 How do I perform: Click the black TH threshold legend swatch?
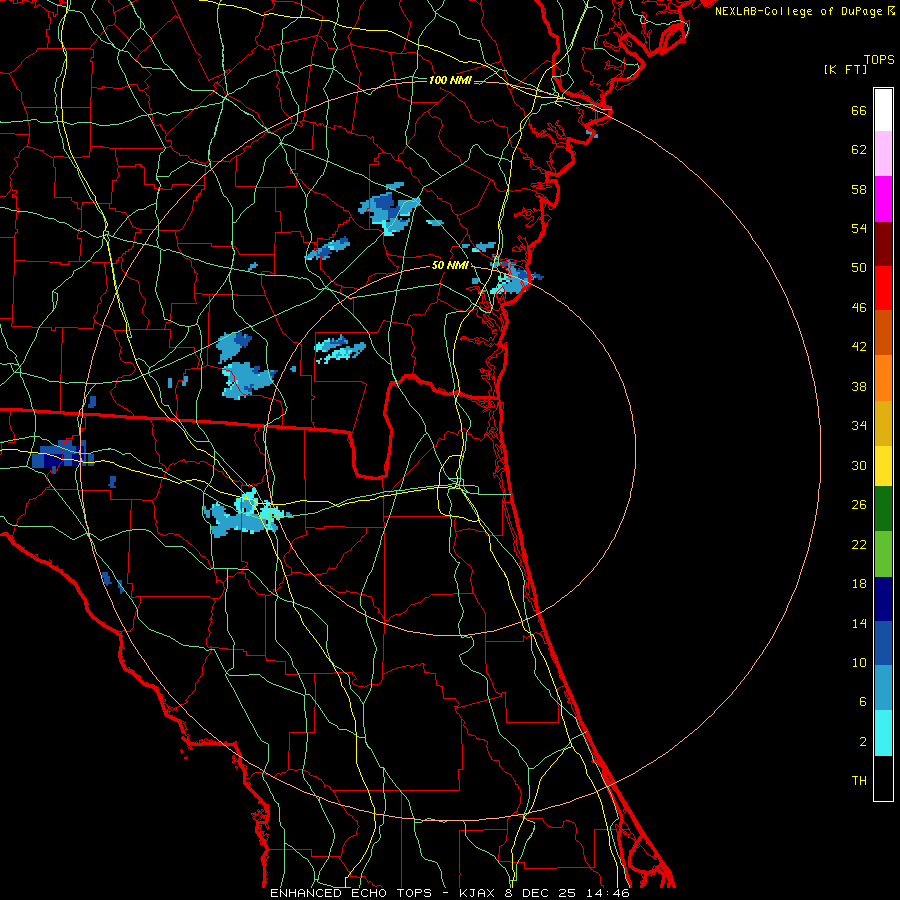coord(883,778)
